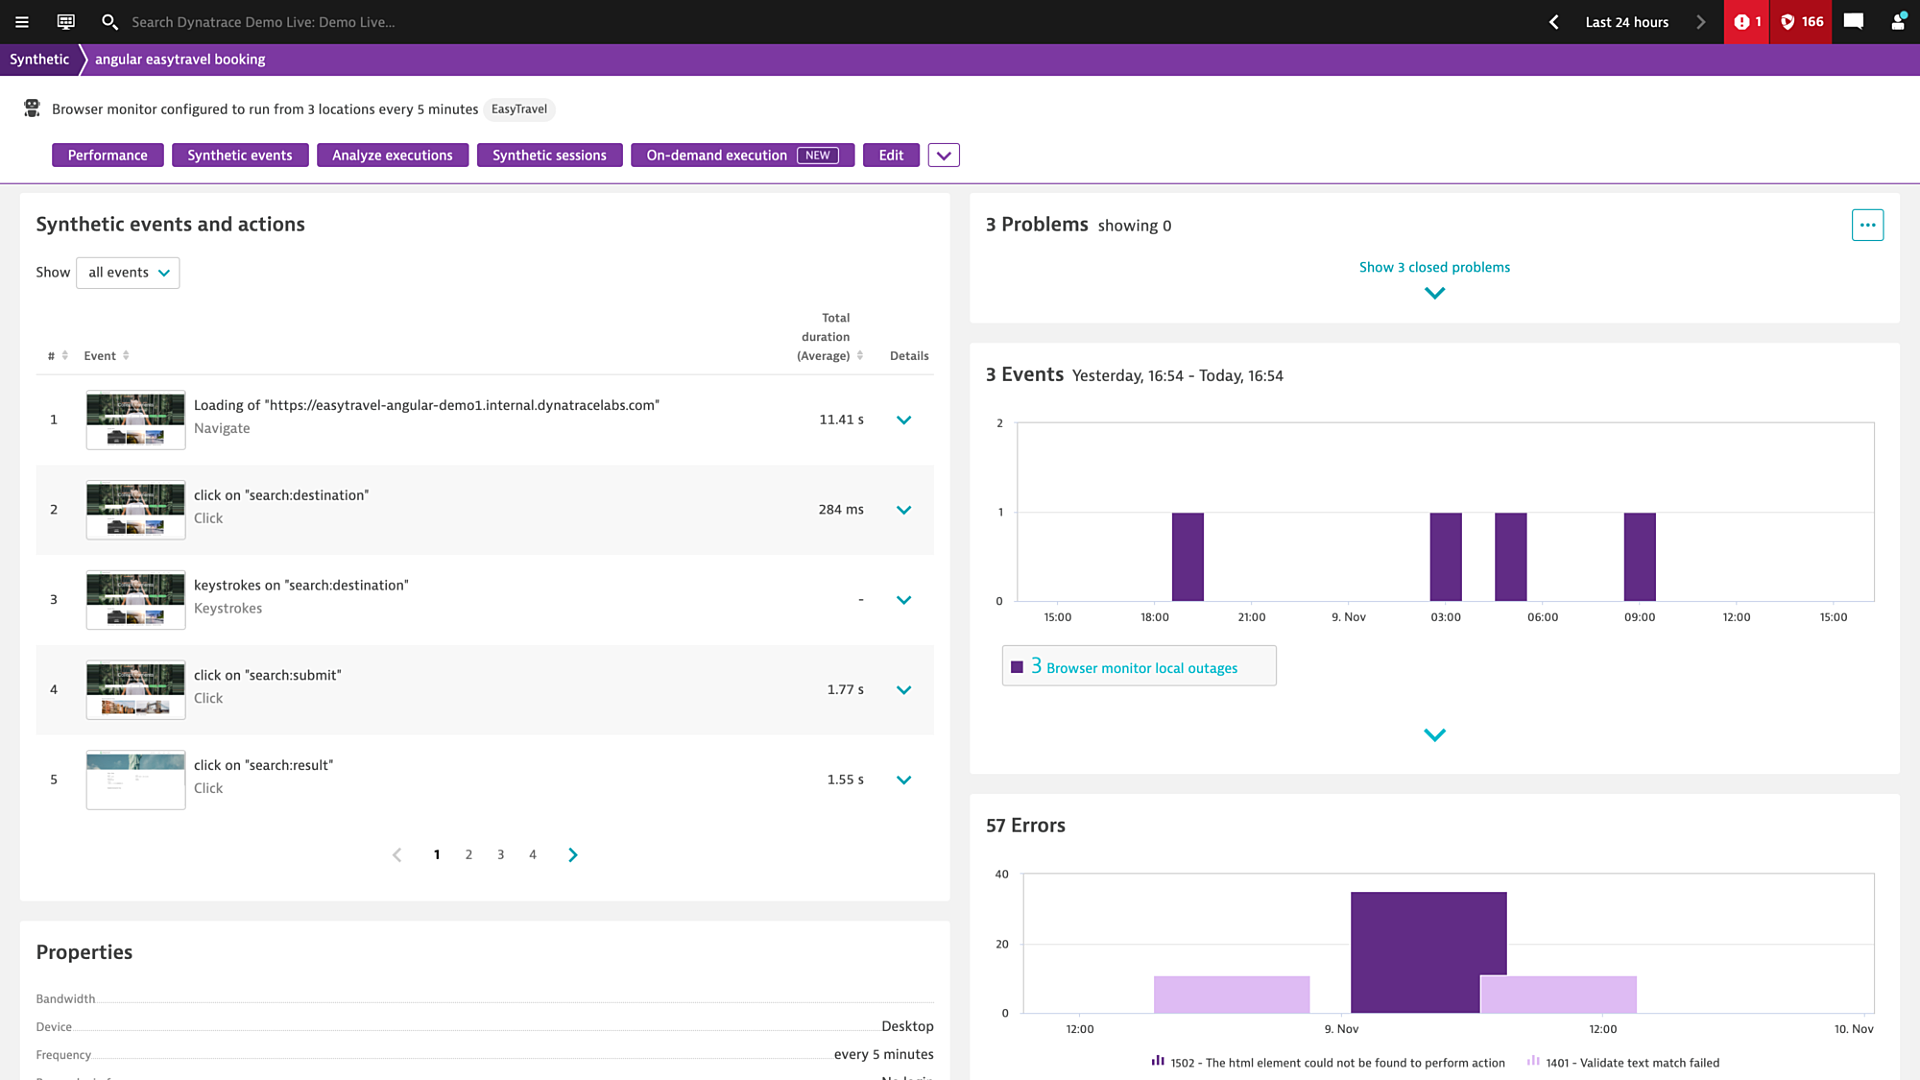Click the navigation back arrow icon
1920x1080 pixels.
(1553, 21)
